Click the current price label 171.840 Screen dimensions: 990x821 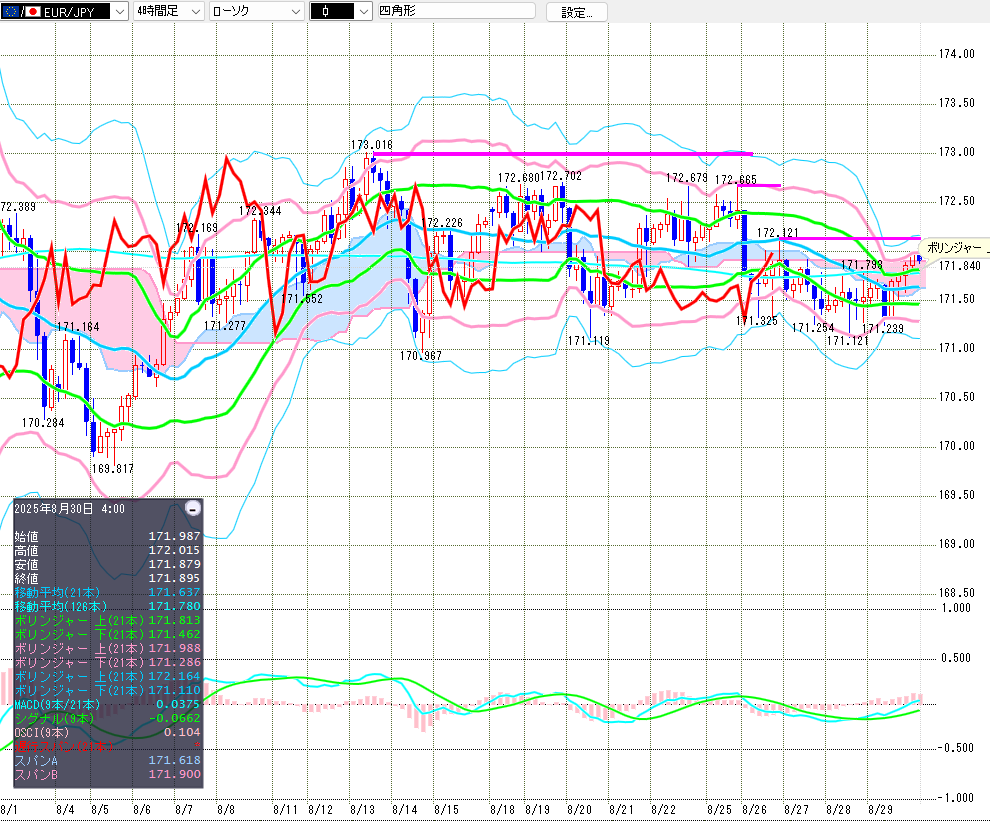(960, 266)
